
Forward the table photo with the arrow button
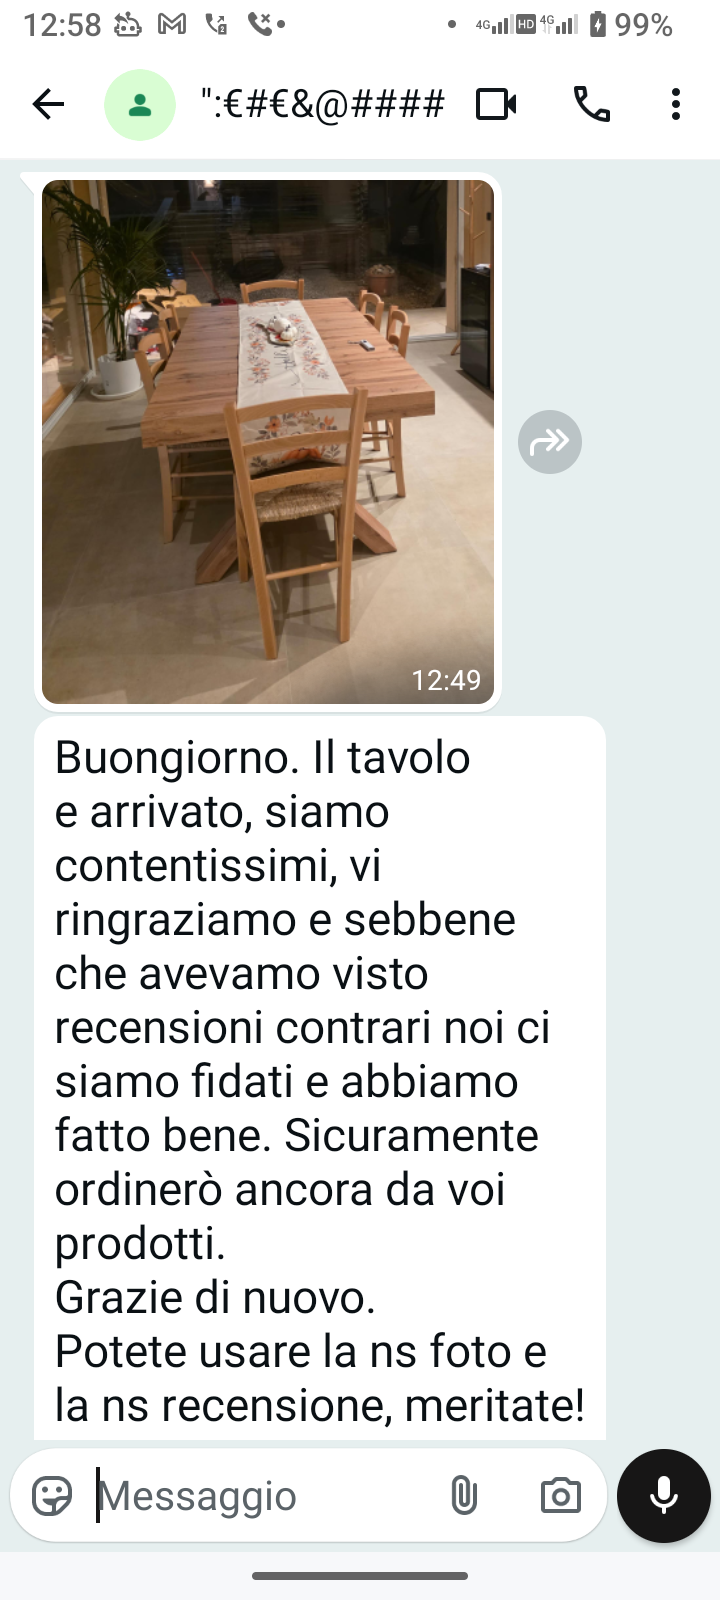pyautogui.click(x=550, y=441)
